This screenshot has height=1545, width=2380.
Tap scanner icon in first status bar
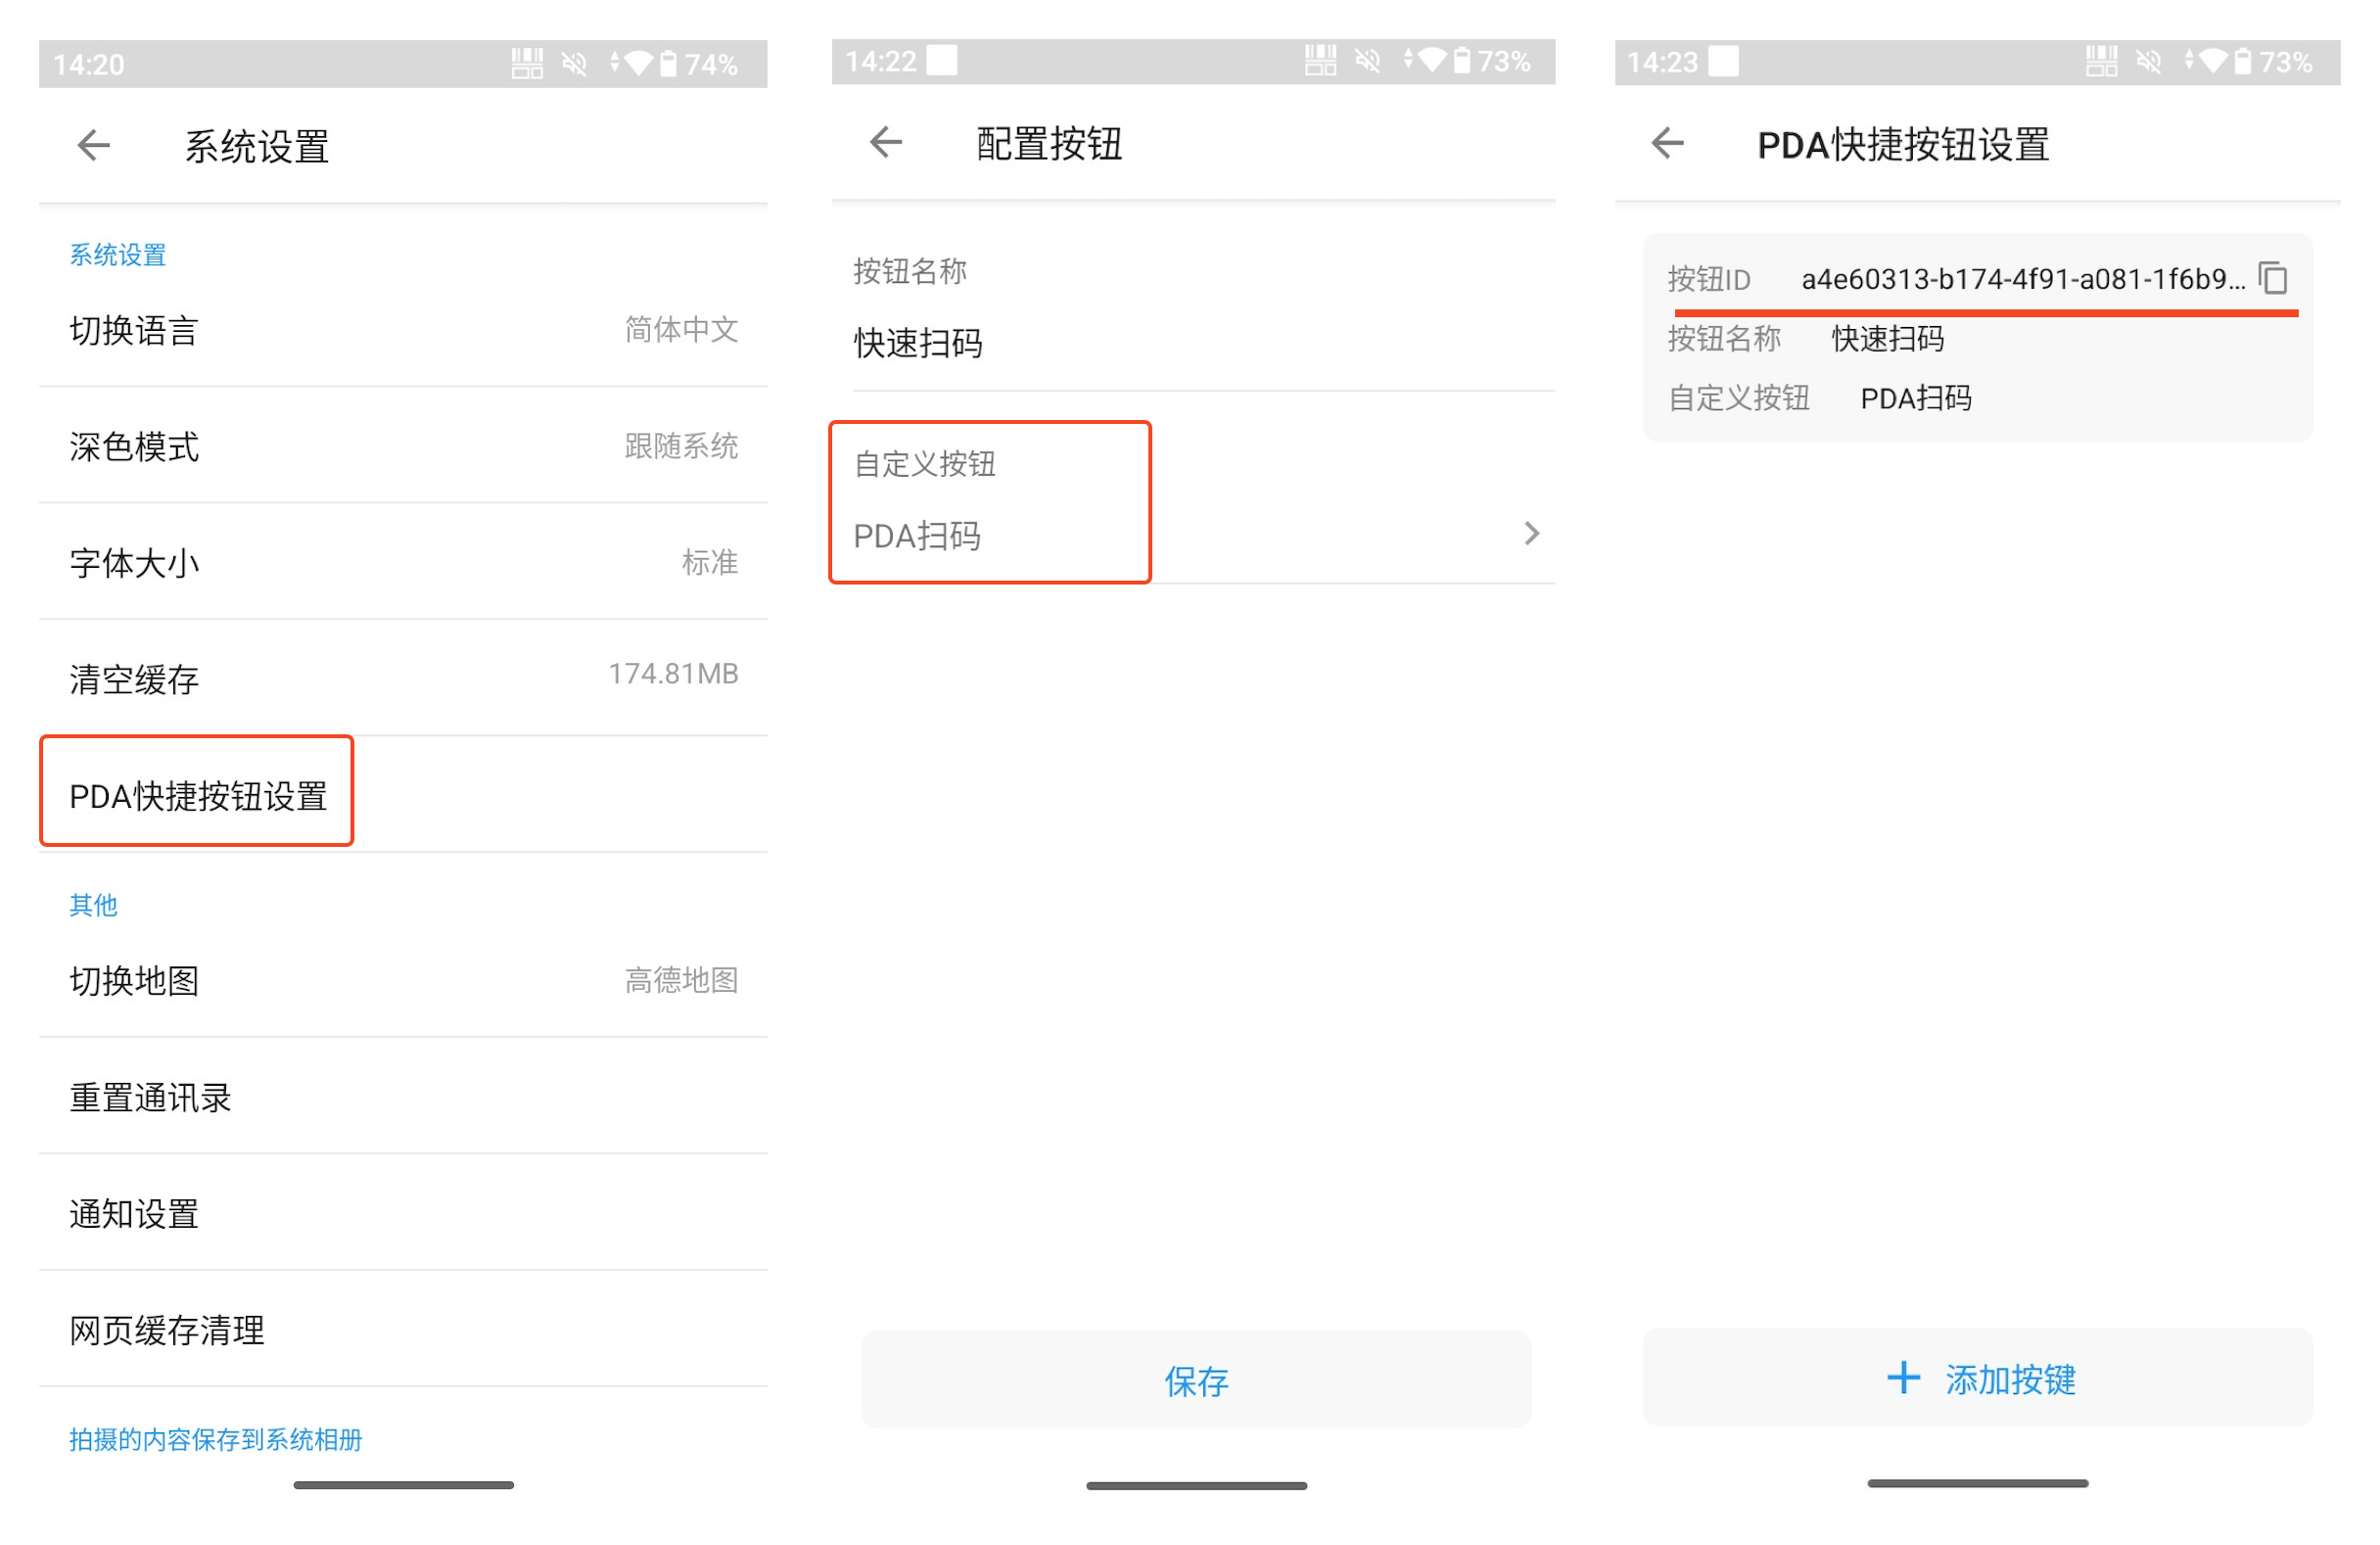coord(527,64)
